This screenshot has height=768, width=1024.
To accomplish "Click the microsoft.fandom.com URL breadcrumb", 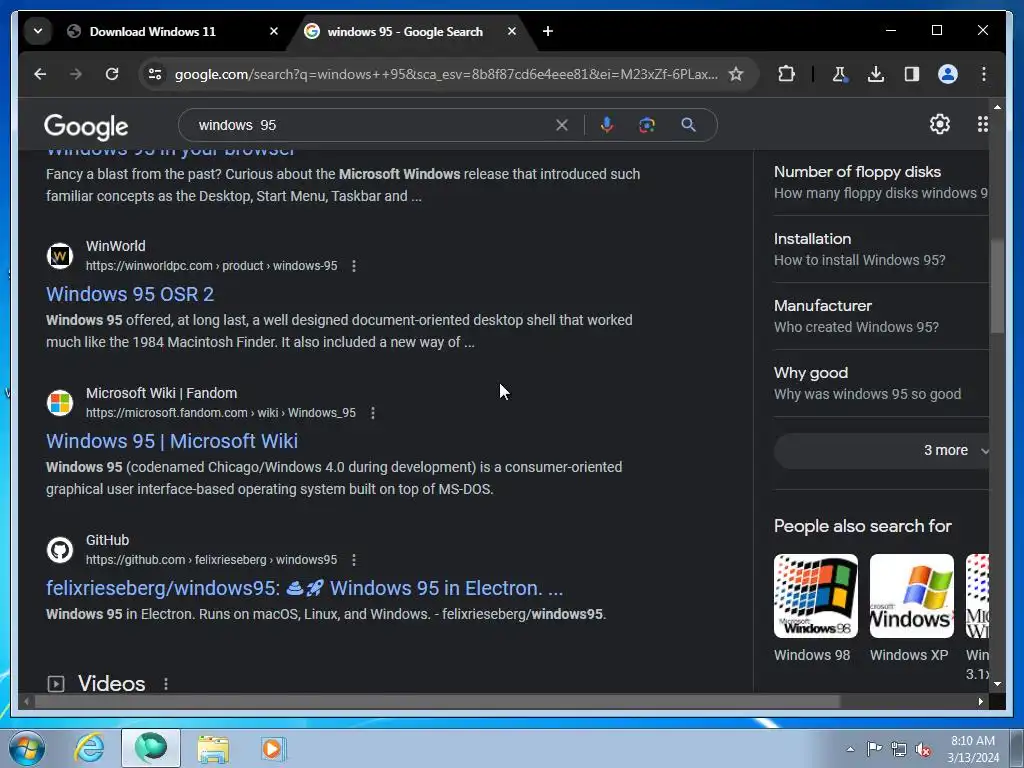I will pyautogui.click(x=221, y=413).
